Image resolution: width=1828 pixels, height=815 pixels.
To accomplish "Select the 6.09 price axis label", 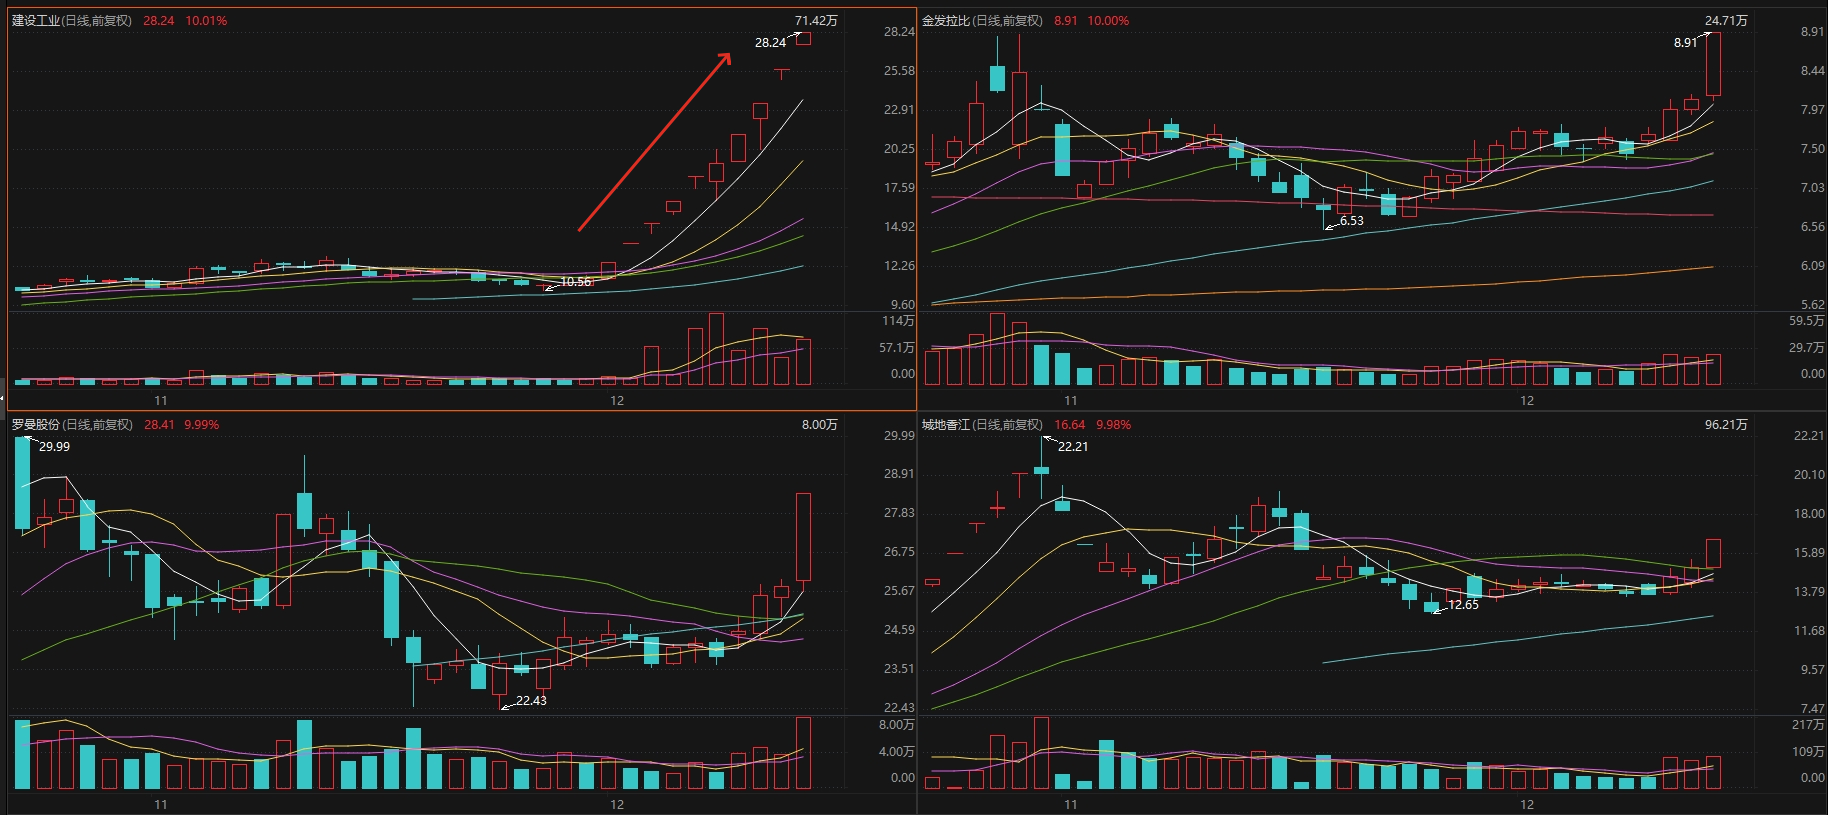I will (x=1812, y=265).
